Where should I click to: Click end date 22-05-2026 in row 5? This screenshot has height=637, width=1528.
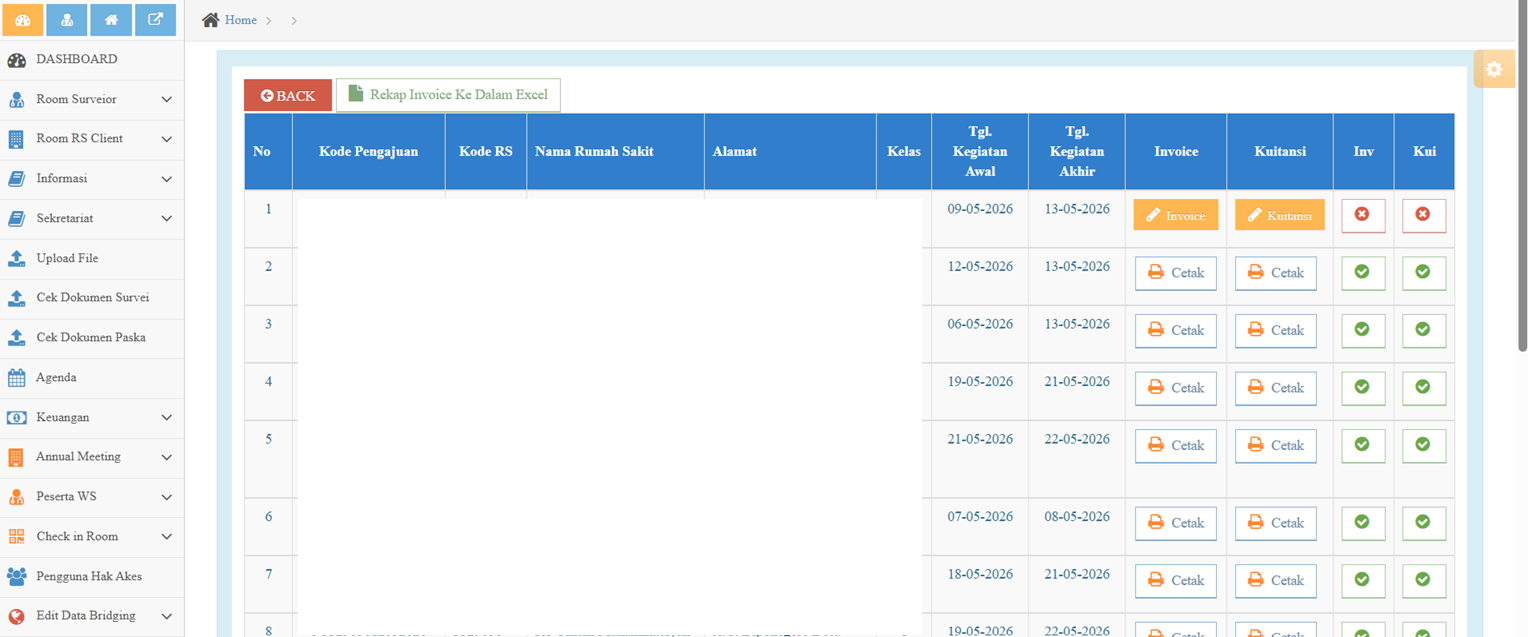1076,439
